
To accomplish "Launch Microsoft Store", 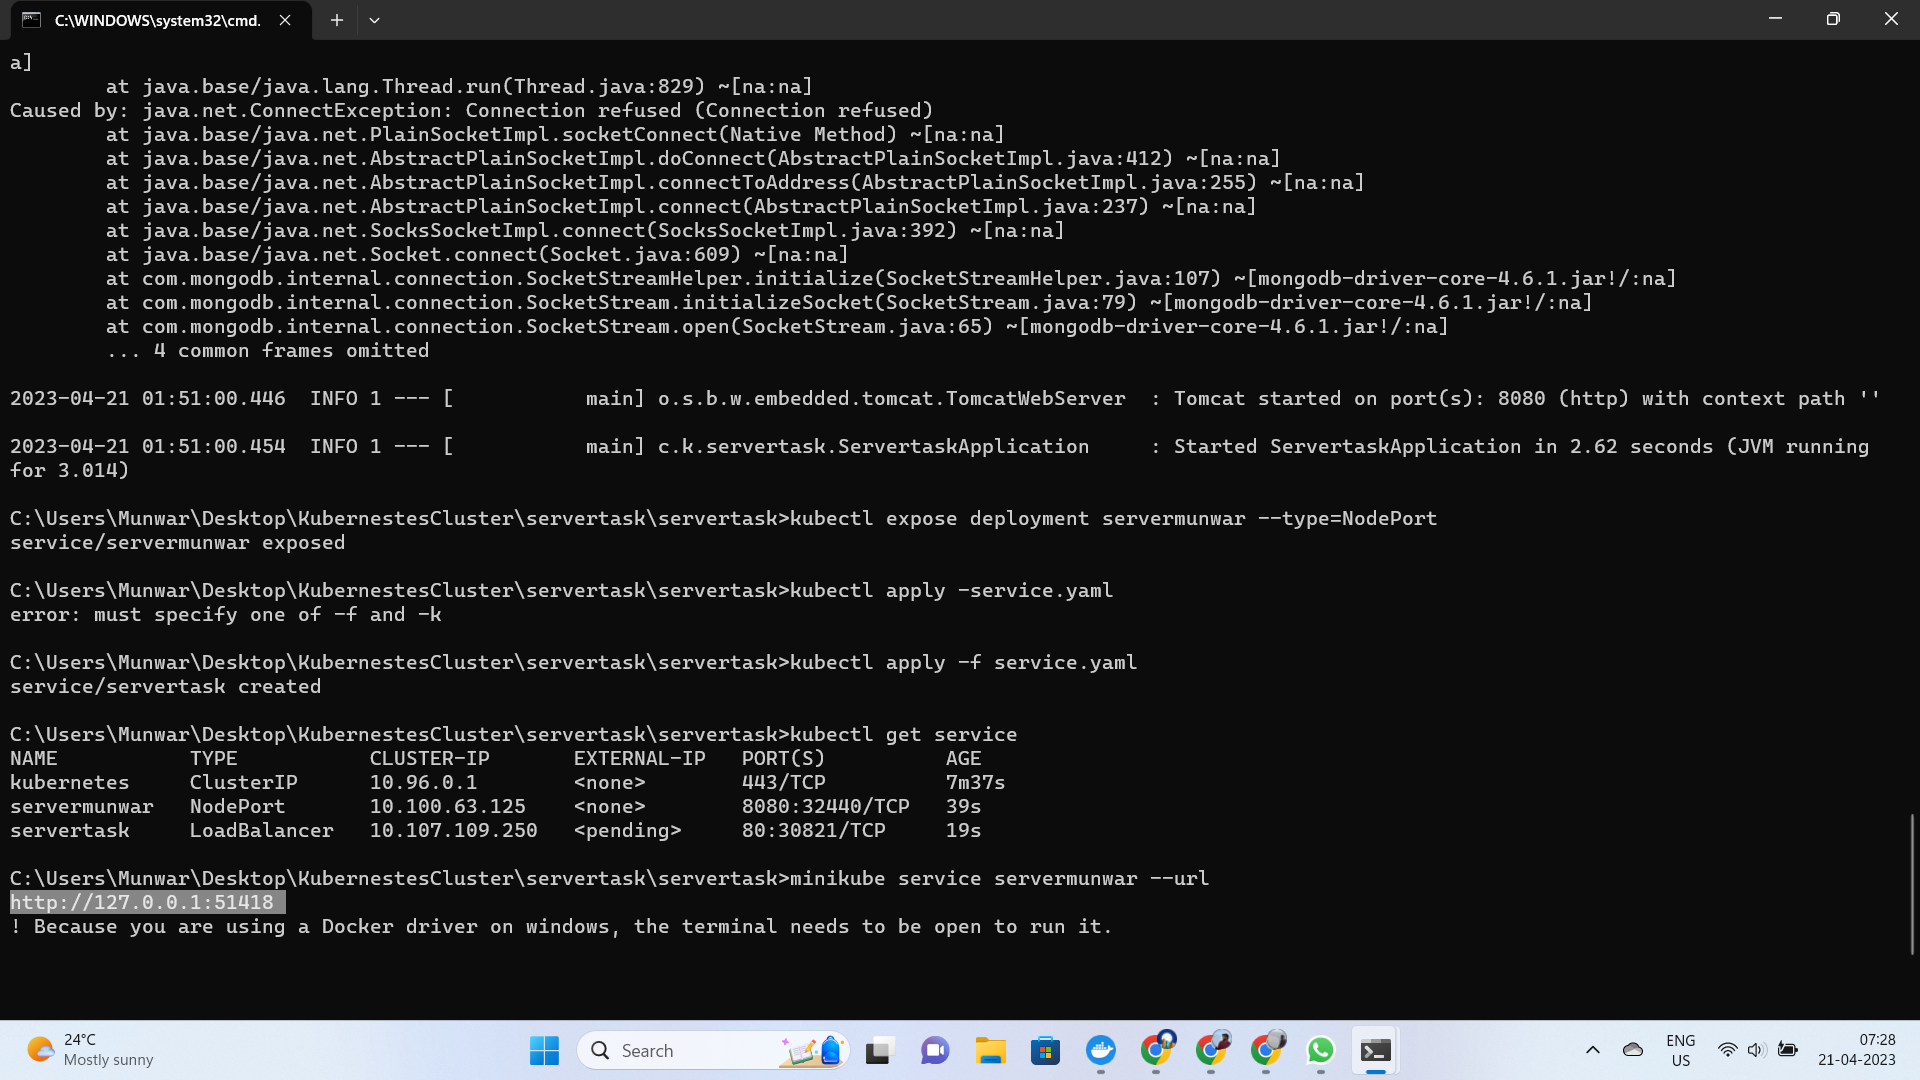I will [x=1045, y=1050].
